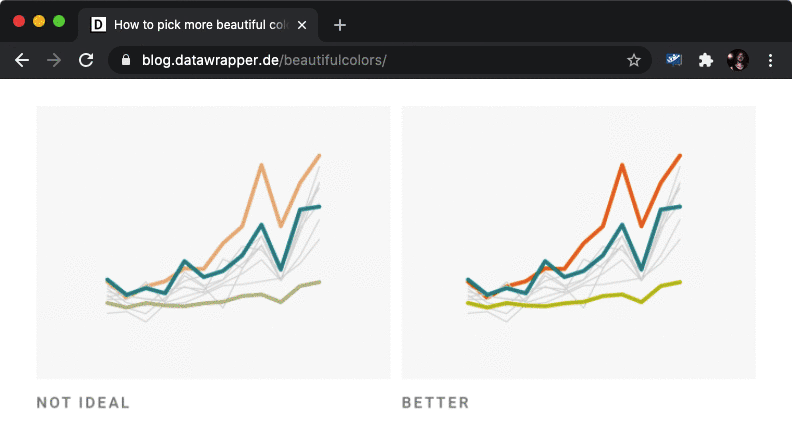The width and height of the screenshot is (792, 425).
Task: Open the Chrome three-dot menu
Action: (x=770, y=60)
